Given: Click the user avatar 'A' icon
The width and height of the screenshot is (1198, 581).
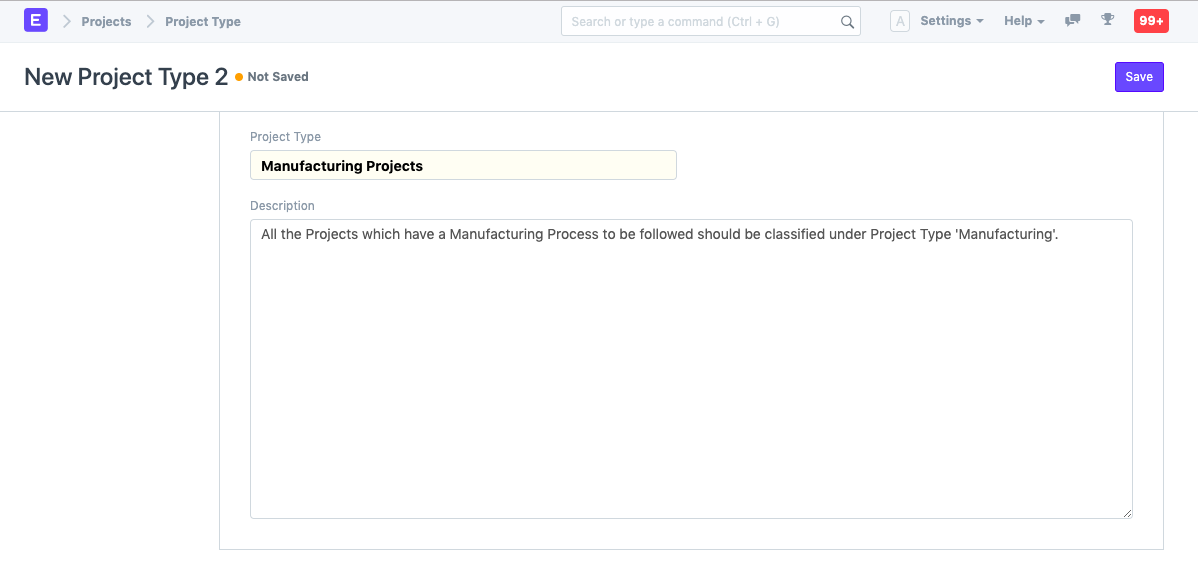Looking at the screenshot, I should coord(899,21).
